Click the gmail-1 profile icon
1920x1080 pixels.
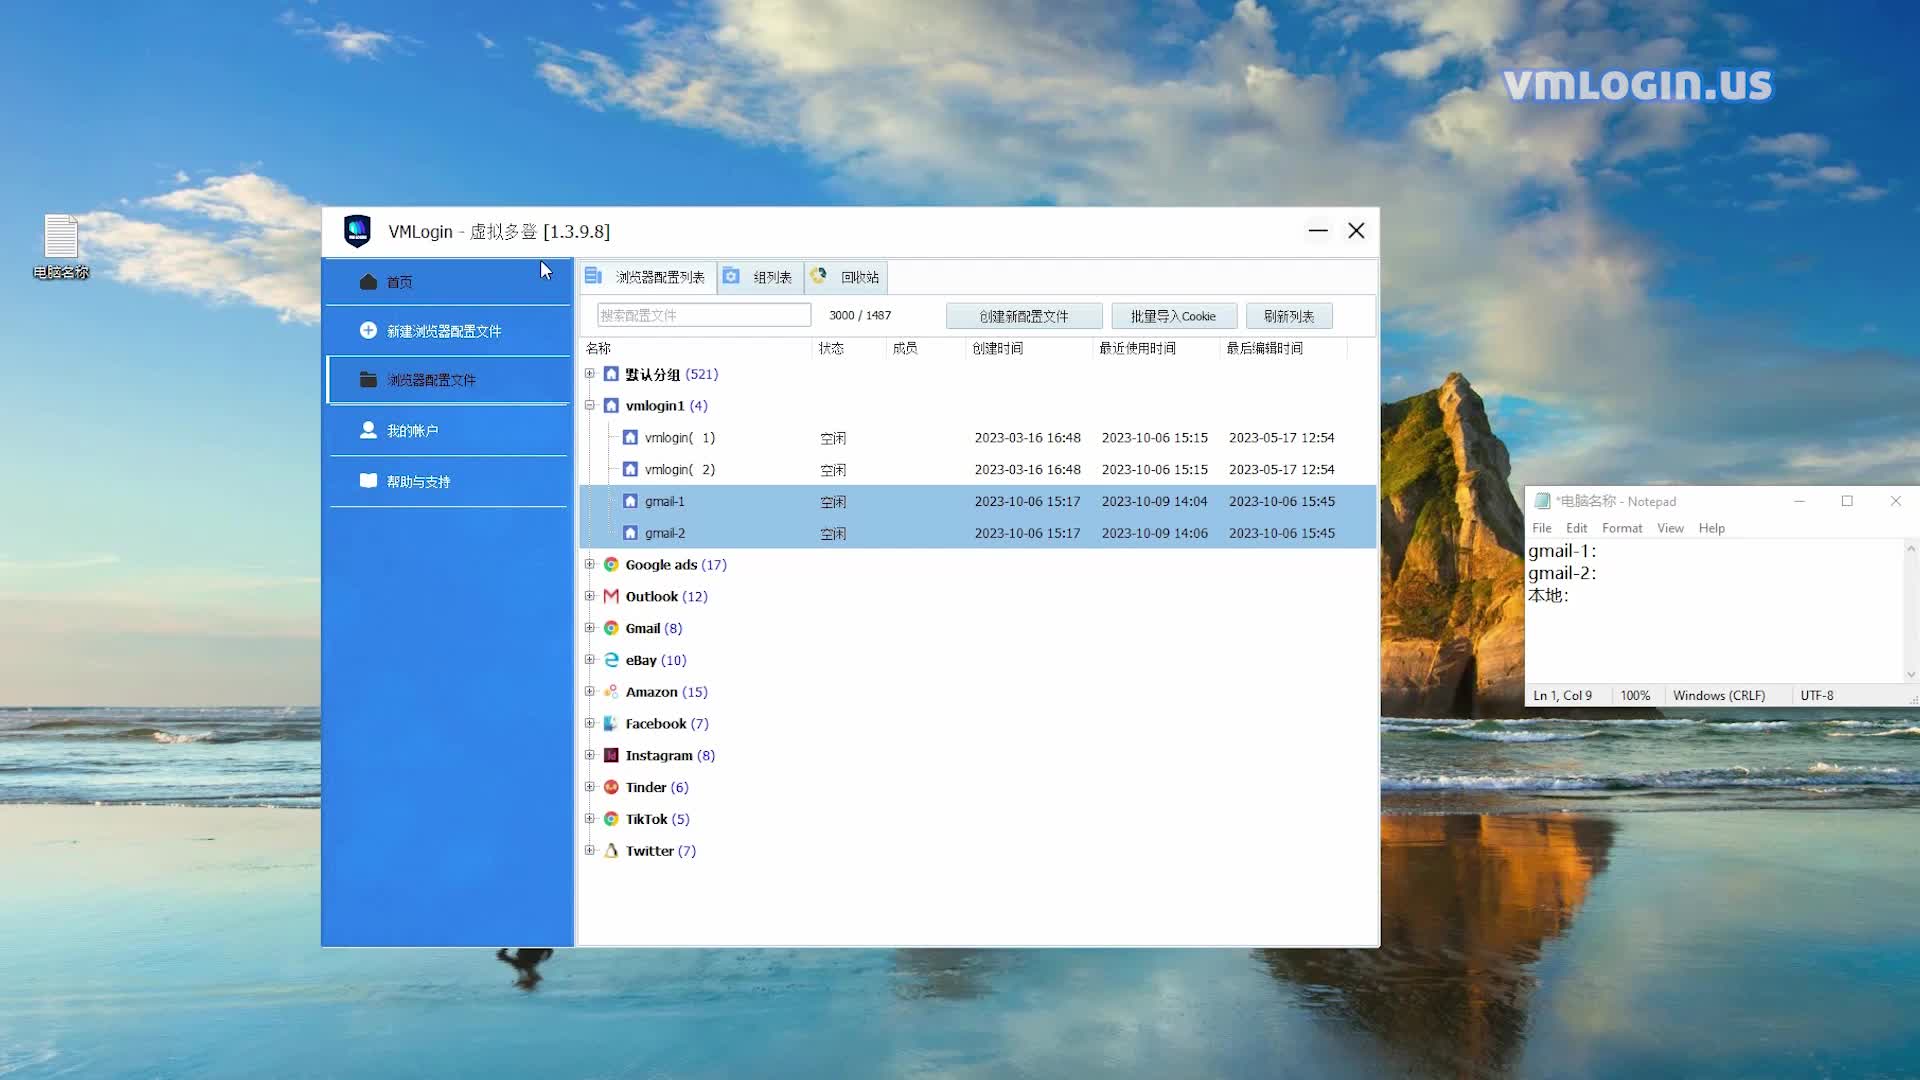630,501
